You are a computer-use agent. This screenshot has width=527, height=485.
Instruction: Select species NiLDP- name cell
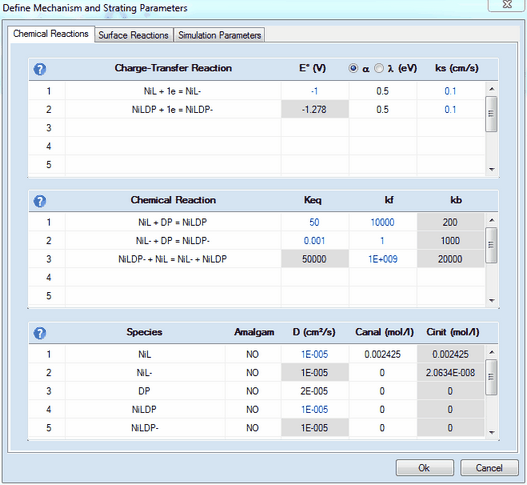point(145,428)
